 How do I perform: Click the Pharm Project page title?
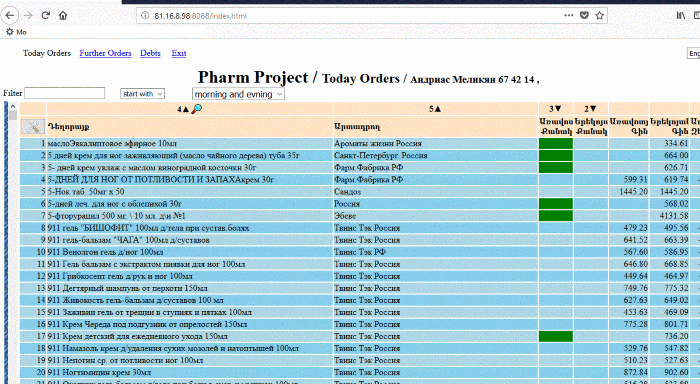point(253,78)
